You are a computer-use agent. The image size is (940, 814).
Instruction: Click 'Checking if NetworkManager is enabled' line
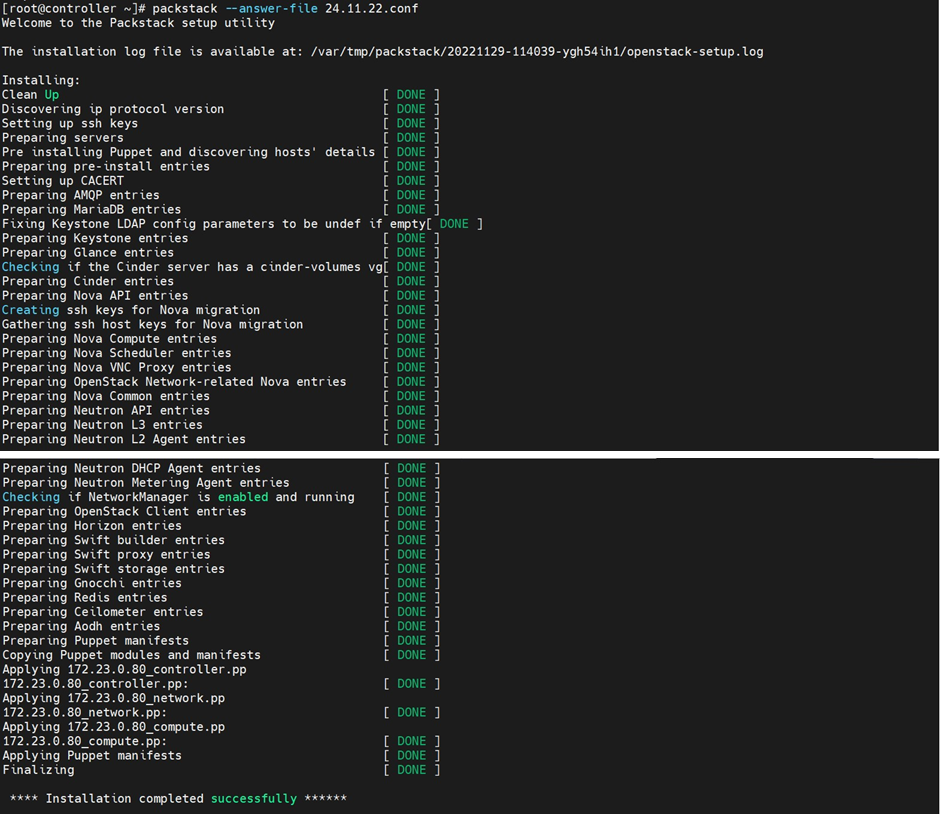click(179, 498)
